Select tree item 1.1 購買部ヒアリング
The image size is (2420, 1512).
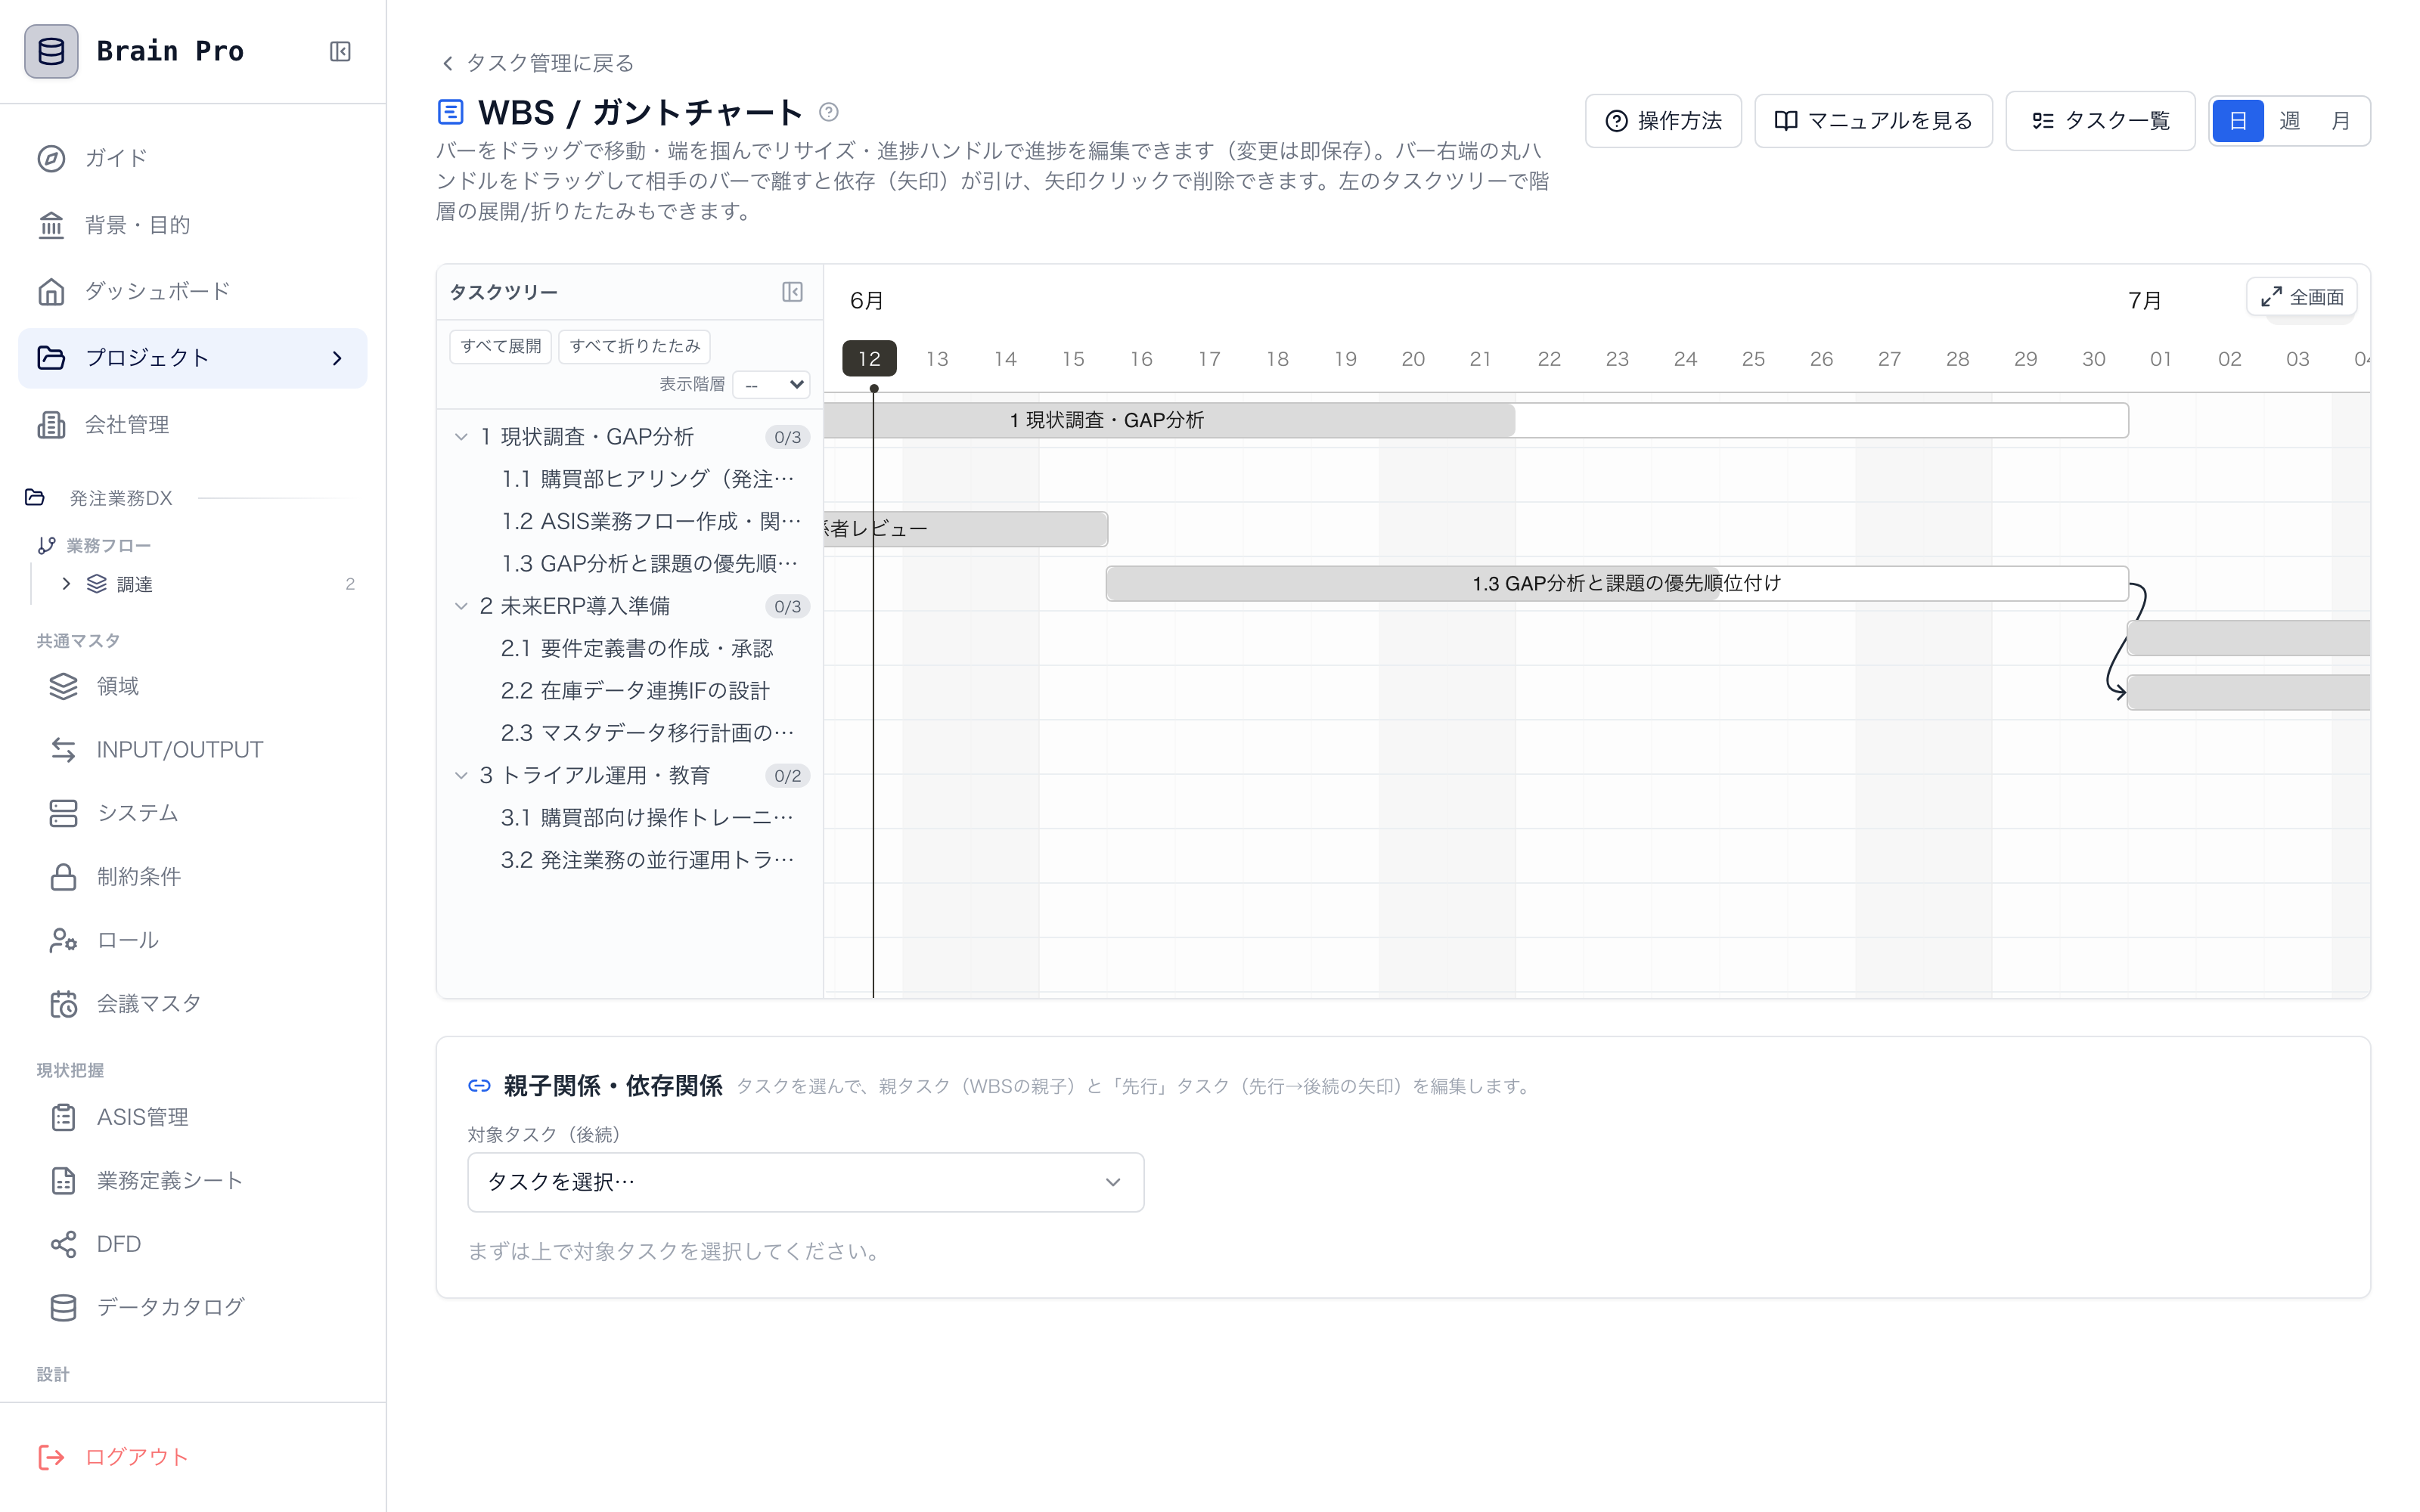(647, 479)
